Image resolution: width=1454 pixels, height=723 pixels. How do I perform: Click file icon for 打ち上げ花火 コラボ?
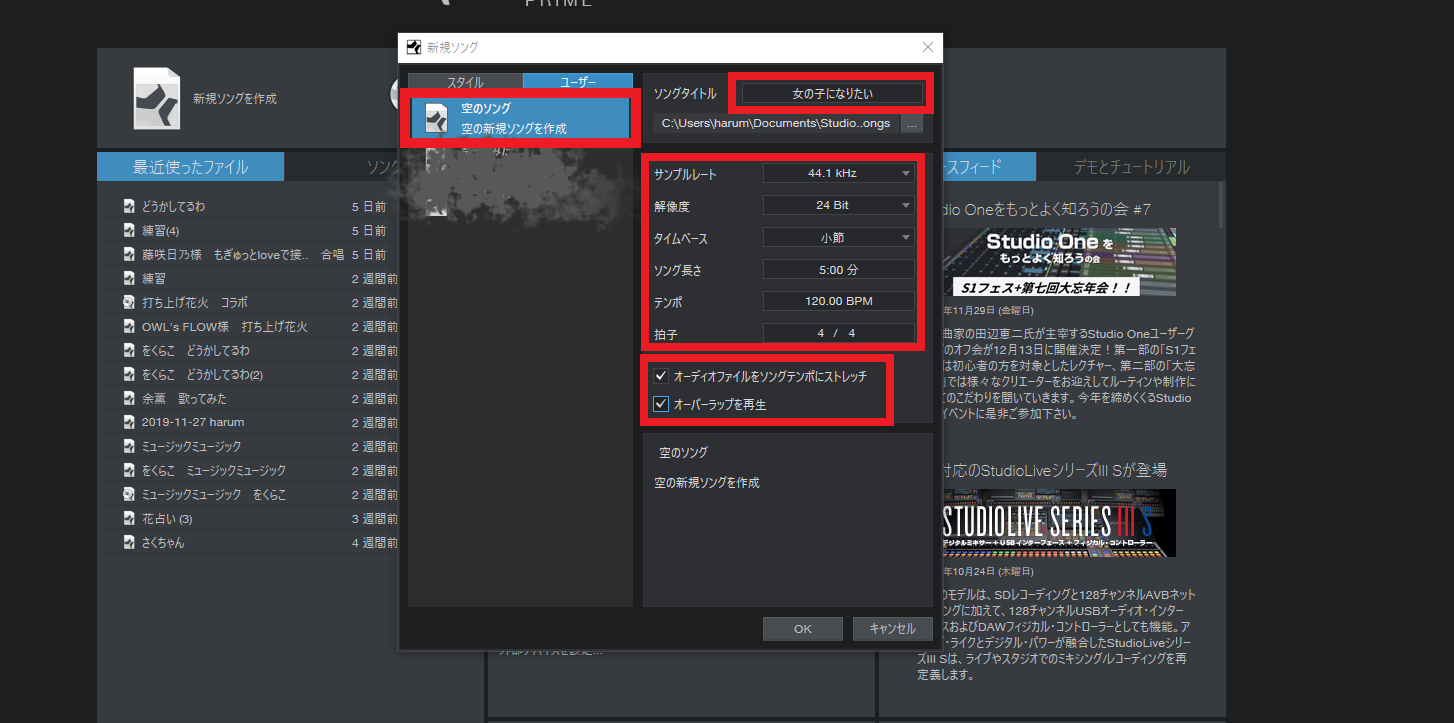(x=128, y=302)
